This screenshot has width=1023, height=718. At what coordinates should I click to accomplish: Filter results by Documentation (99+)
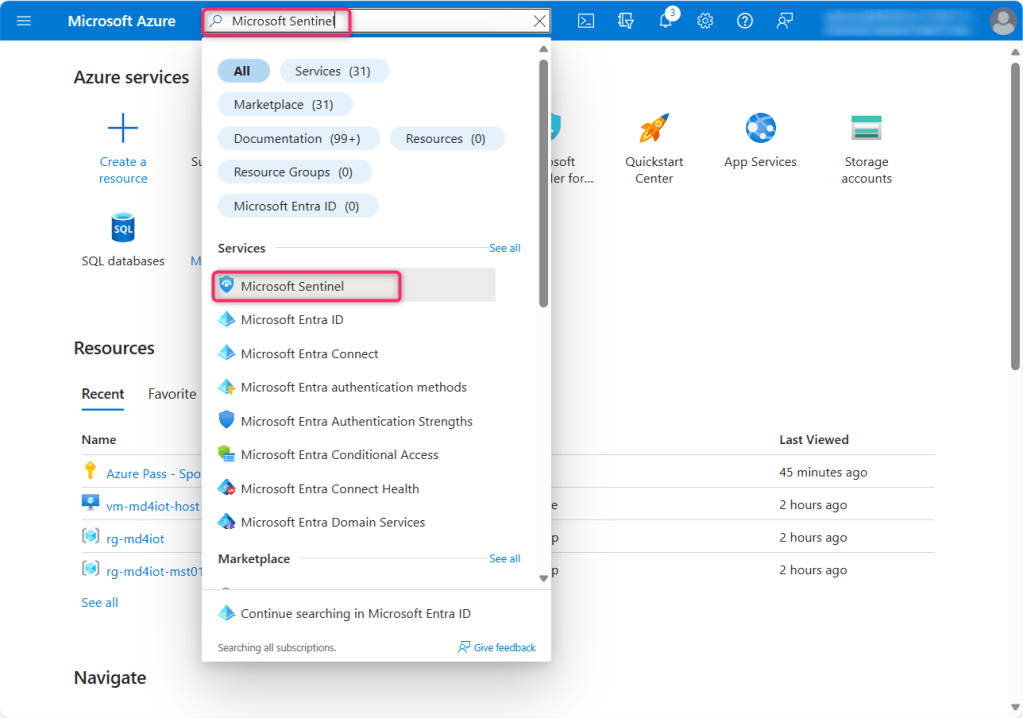[x=297, y=139]
